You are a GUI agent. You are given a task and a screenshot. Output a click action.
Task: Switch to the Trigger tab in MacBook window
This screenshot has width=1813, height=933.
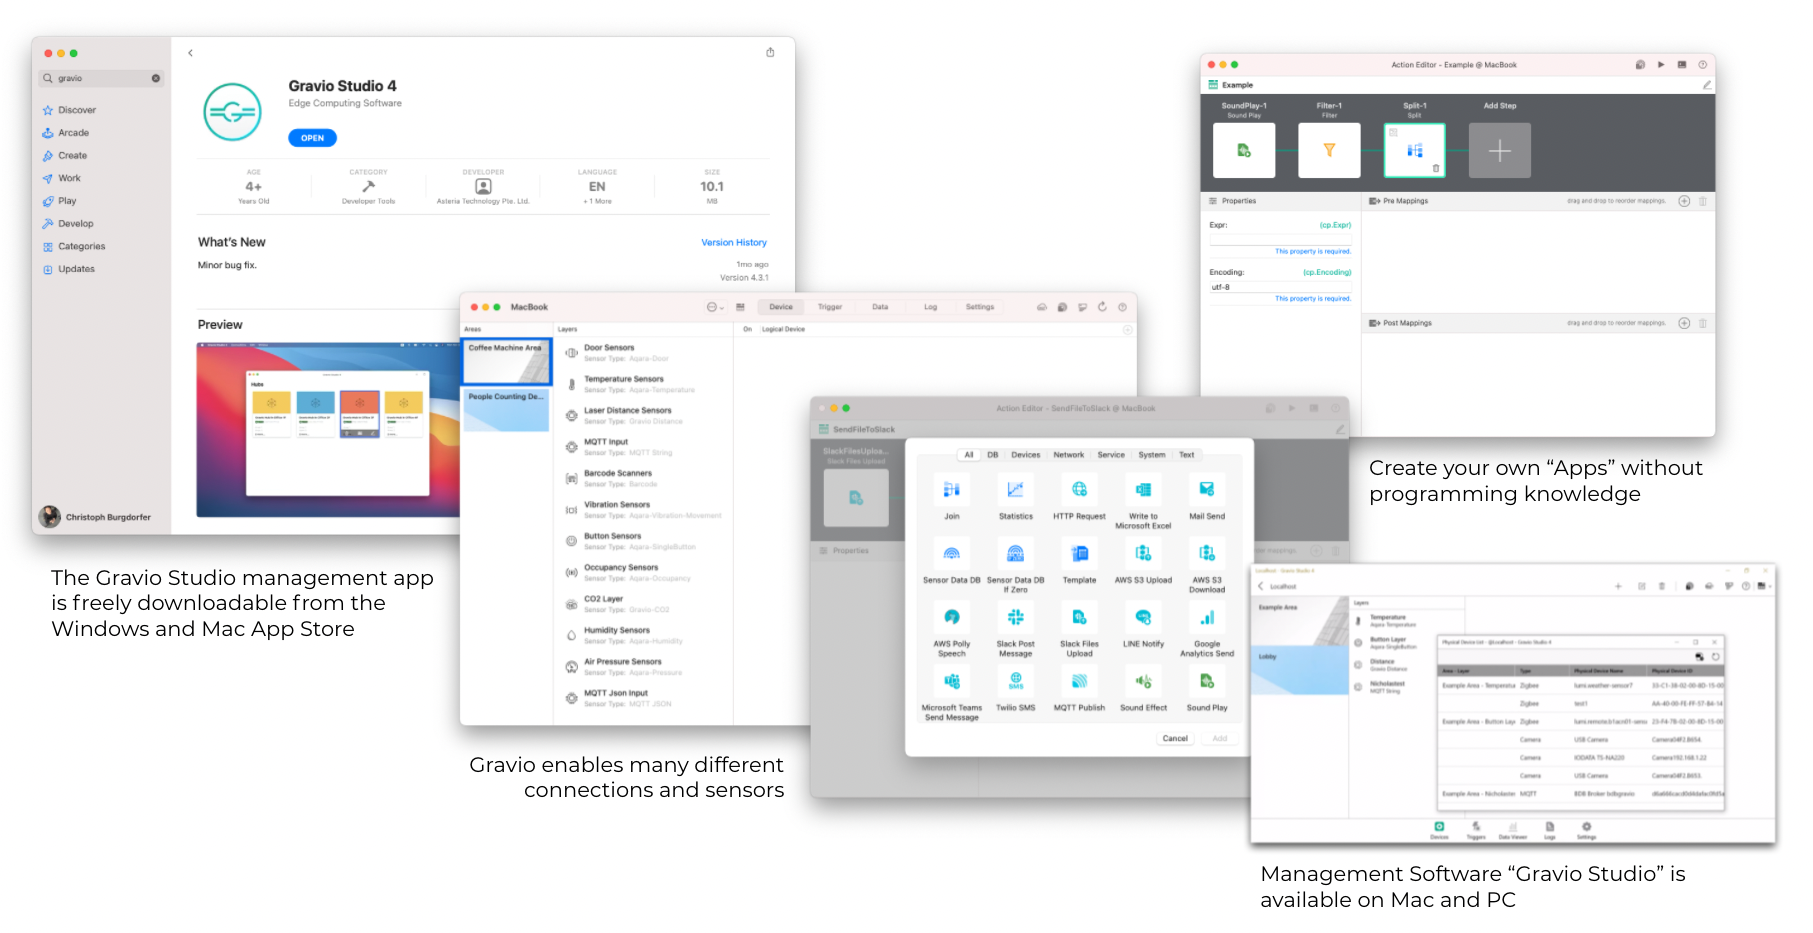tap(830, 307)
